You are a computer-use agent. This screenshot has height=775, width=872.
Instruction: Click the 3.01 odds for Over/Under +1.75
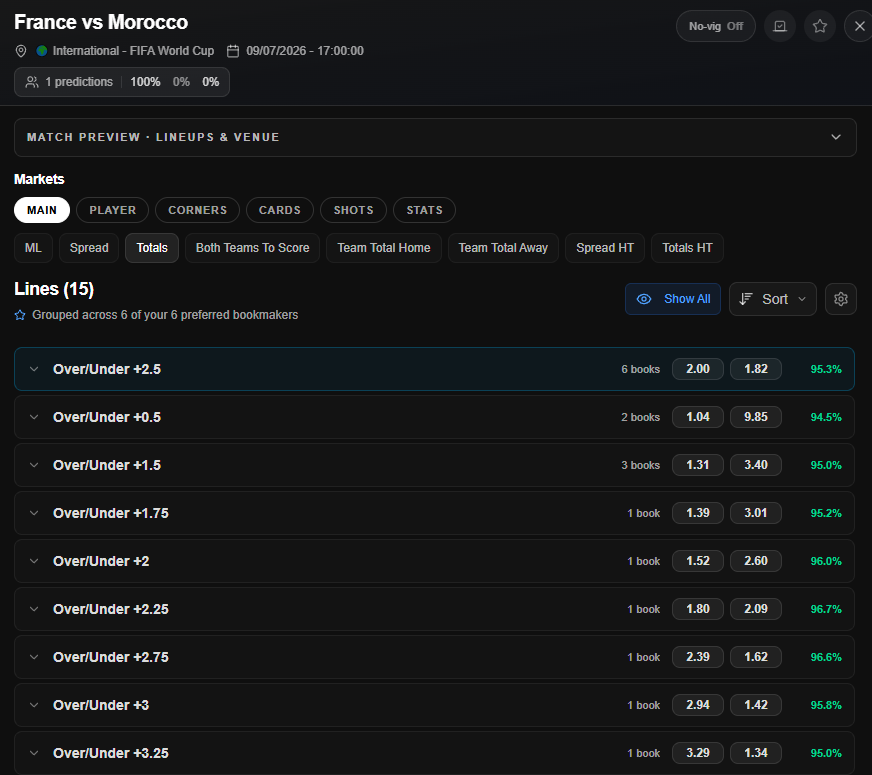coord(756,513)
